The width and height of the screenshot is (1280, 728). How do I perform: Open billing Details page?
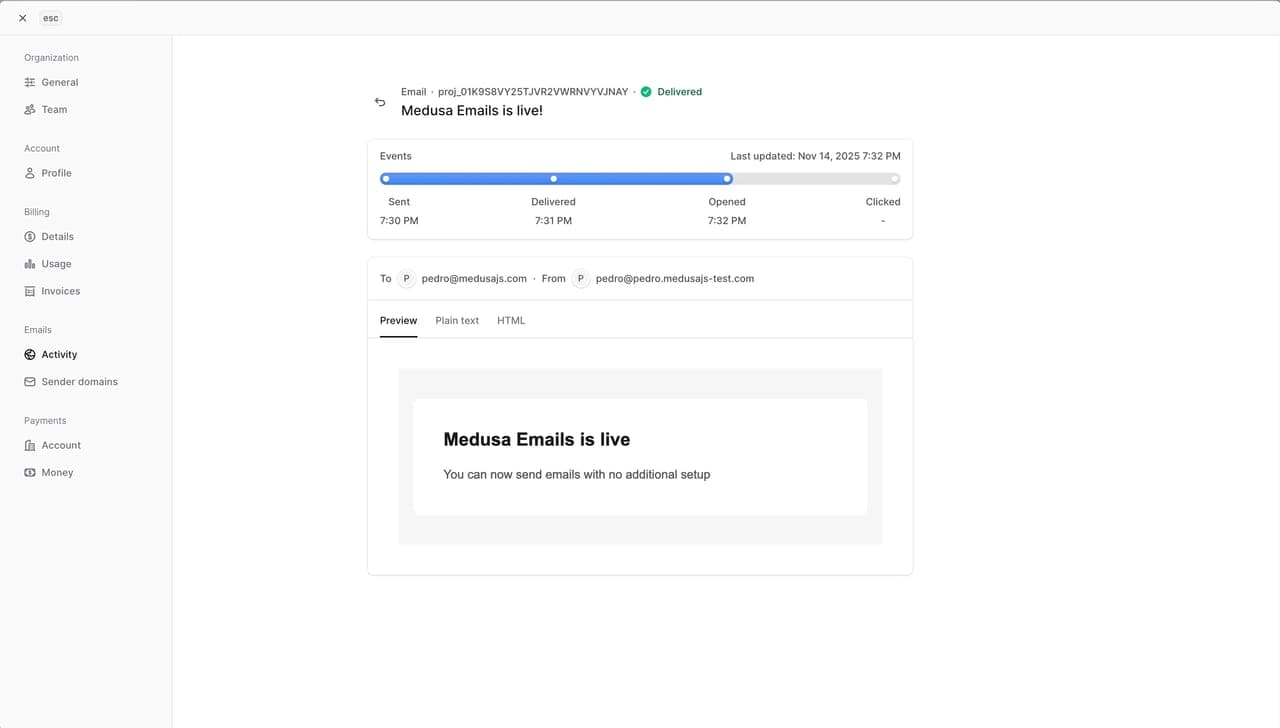pyautogui.click(x=58, y=237)
